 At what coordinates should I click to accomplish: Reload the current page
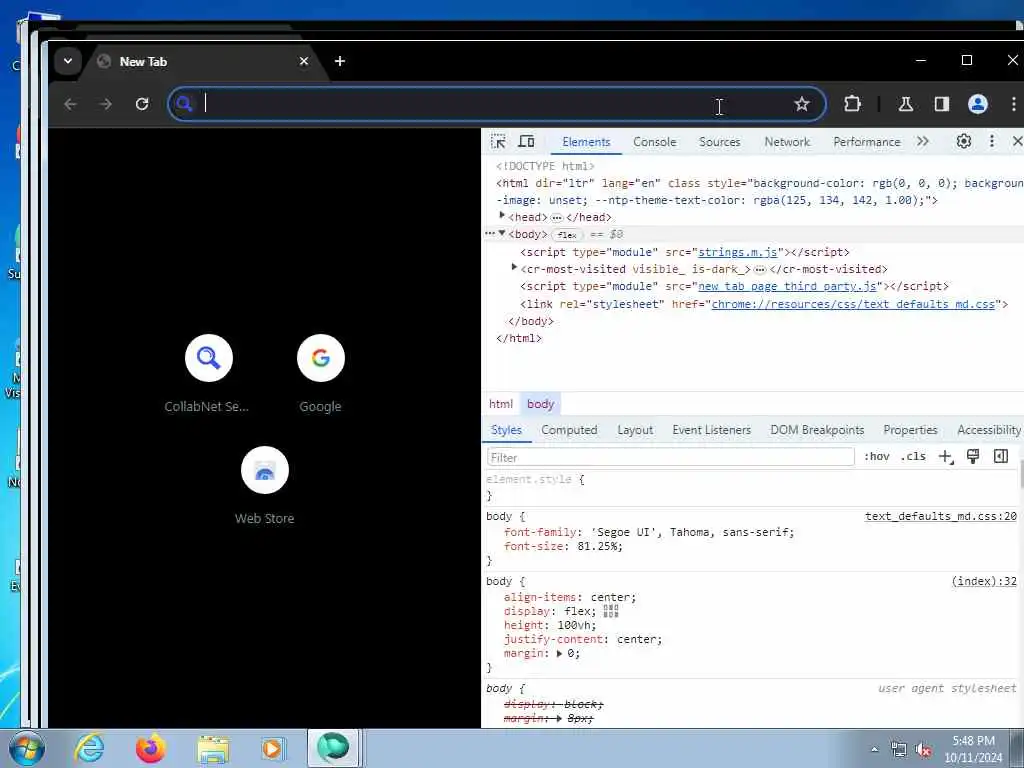click(142, 104)
